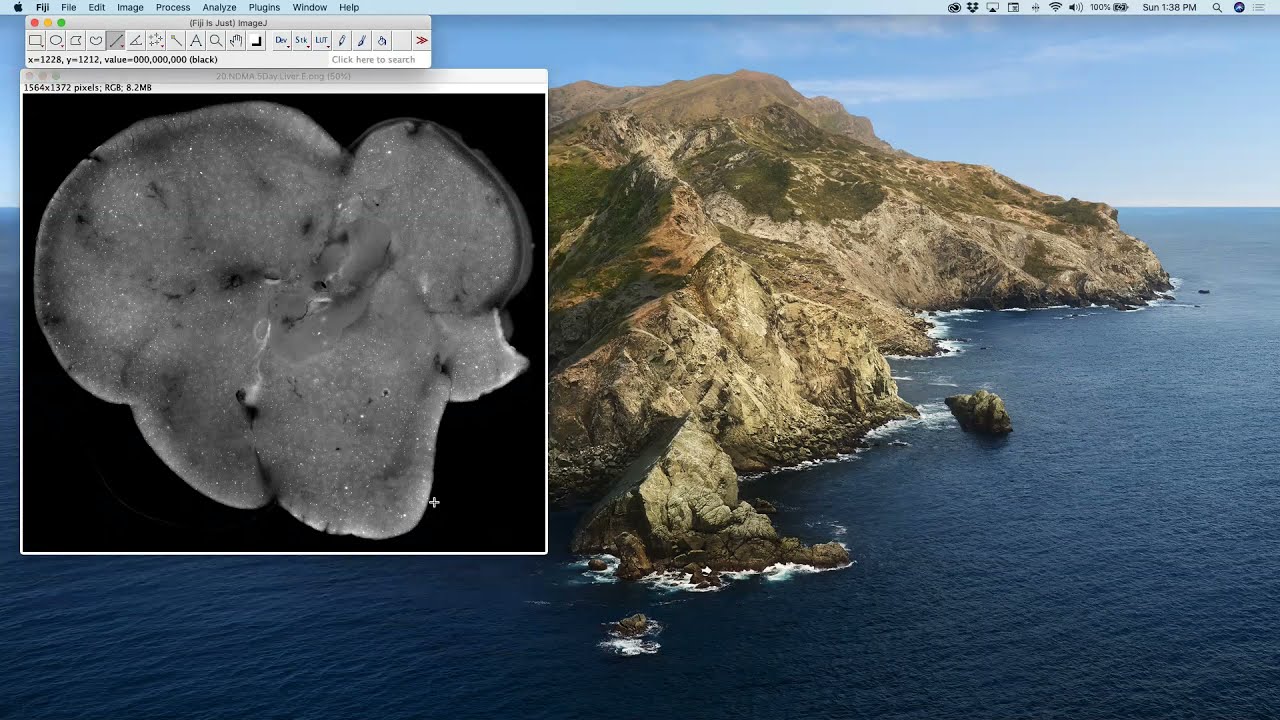The image size is (1280, 720).
Task: Open the Analyze menu
Action: coord(219,7)
